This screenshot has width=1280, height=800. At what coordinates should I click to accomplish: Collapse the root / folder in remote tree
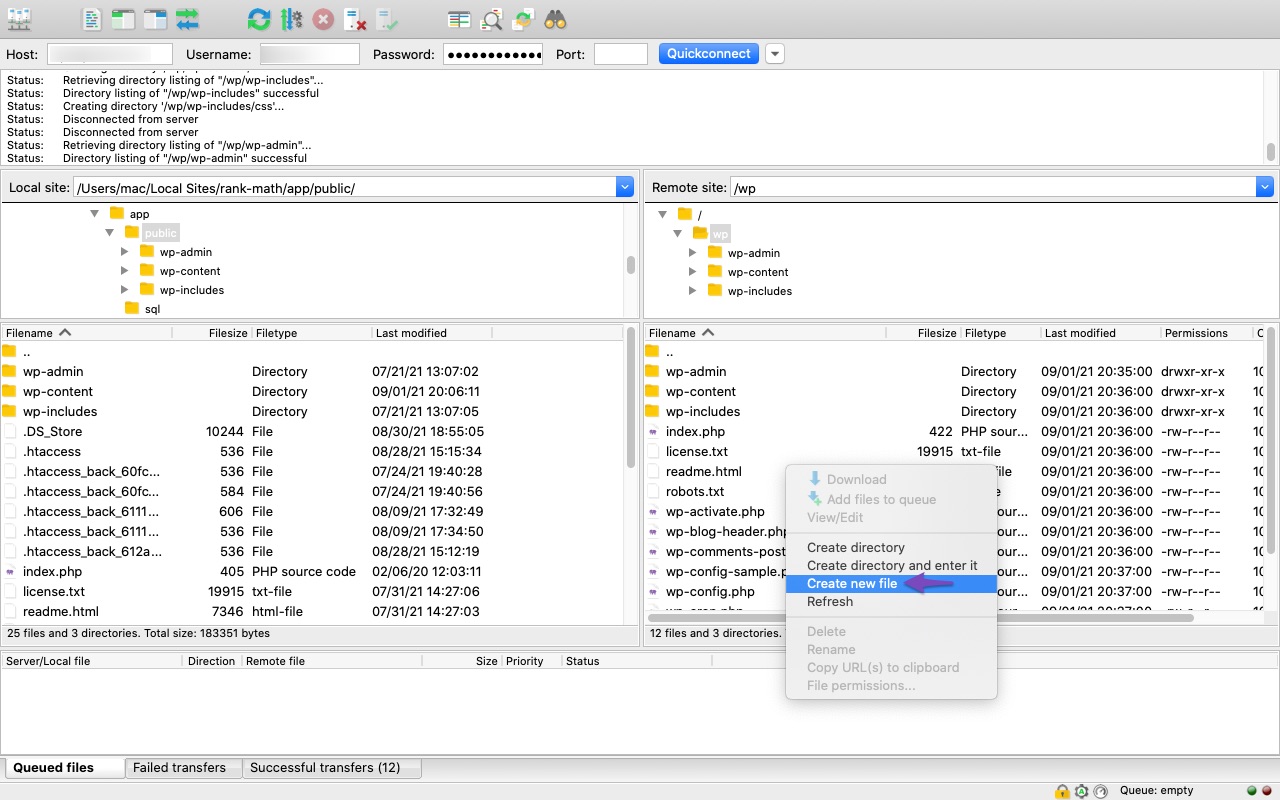pos(662,214)
